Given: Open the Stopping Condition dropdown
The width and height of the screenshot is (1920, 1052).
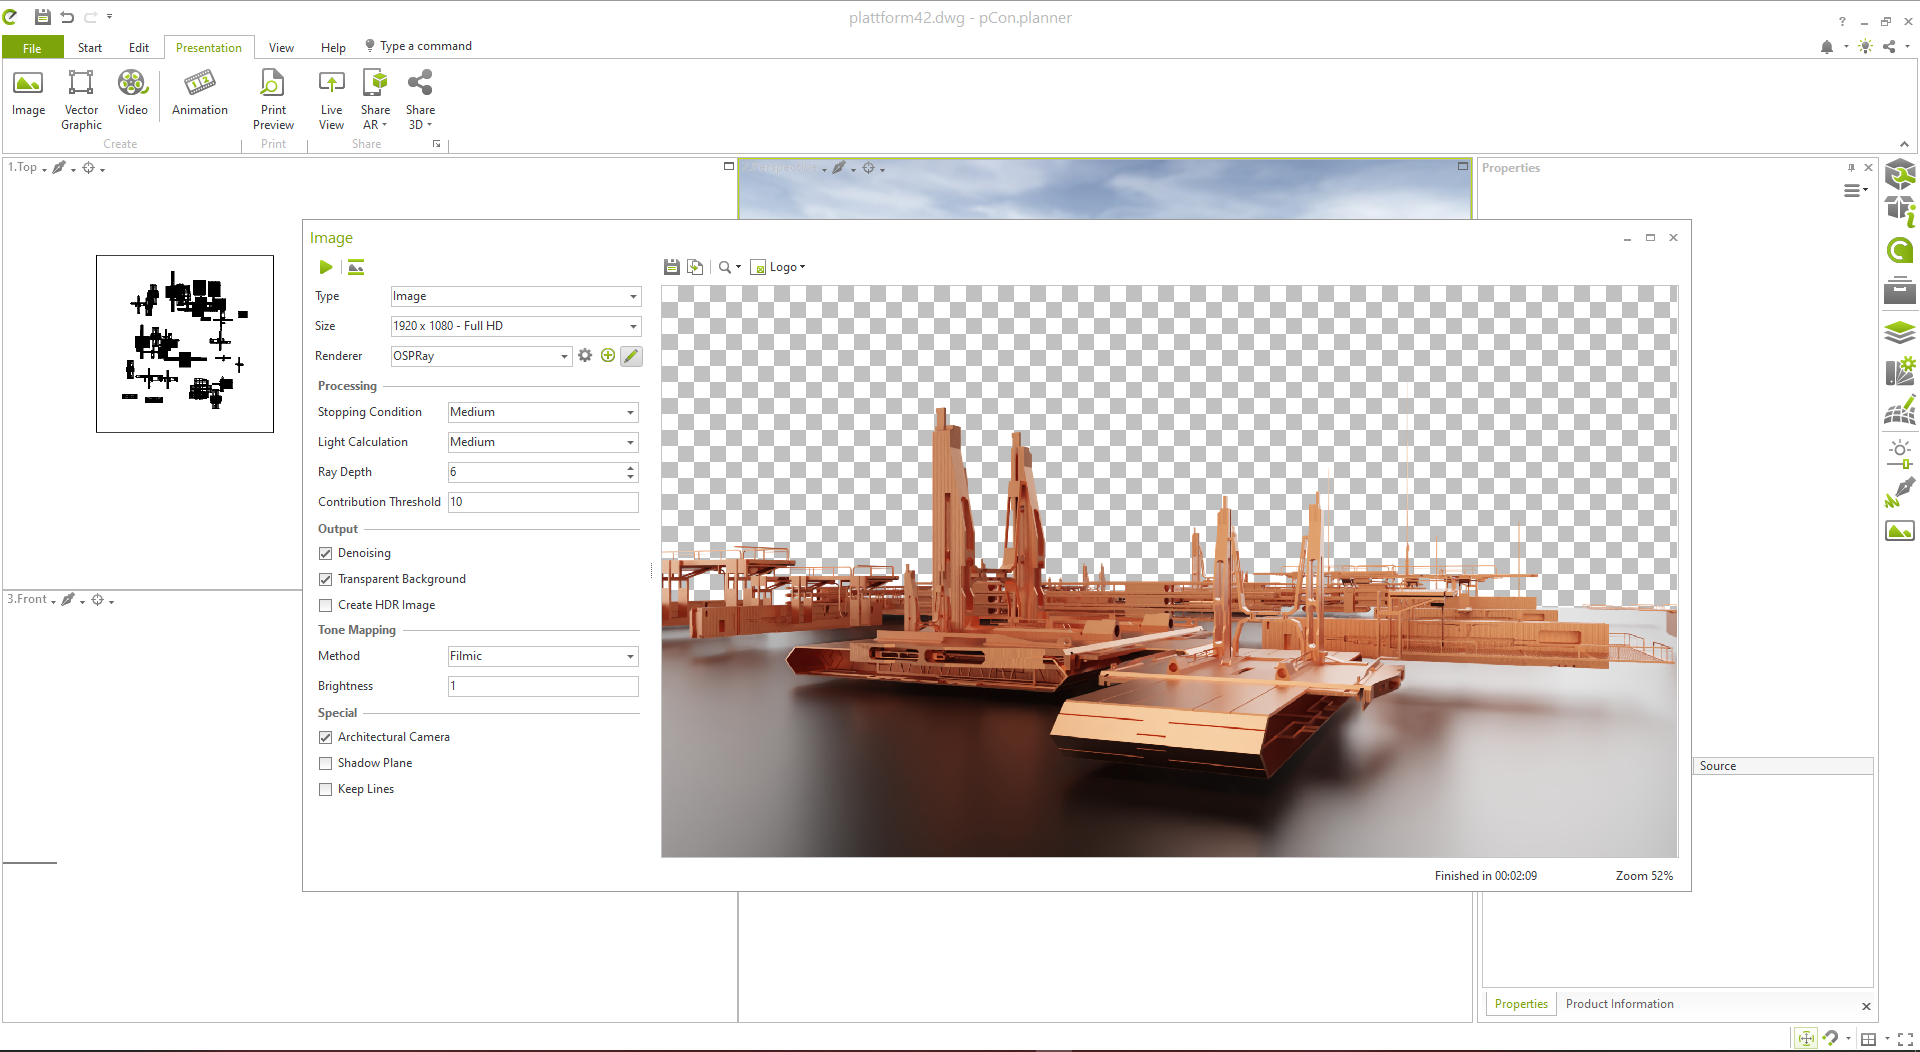Looking at the screenshot, I should [x=543, y=412].
